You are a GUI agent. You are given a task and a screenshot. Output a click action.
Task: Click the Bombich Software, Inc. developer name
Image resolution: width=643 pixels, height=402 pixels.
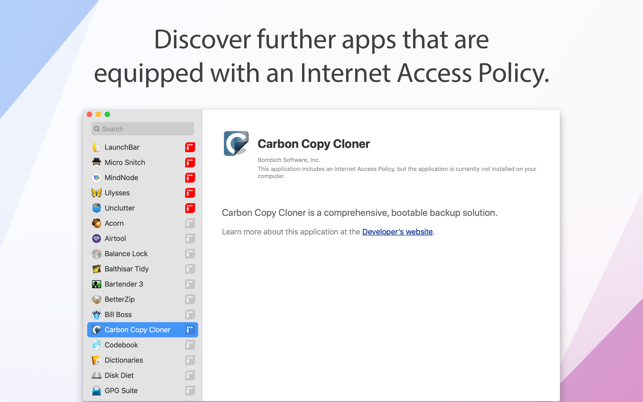(x=289, y=160)
